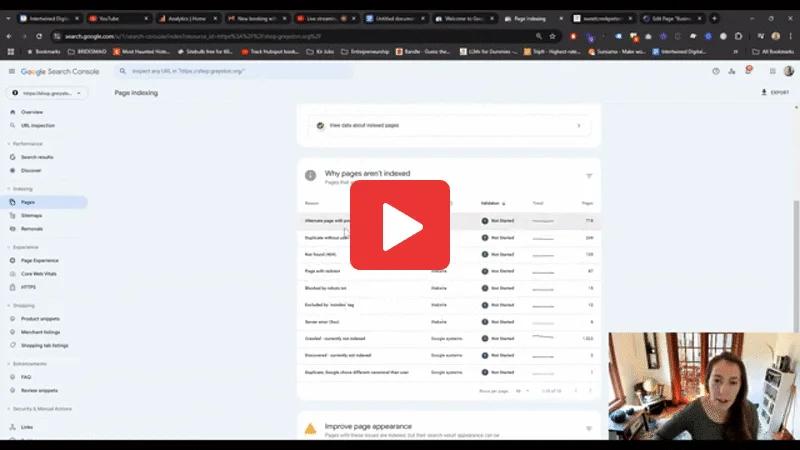Open the notifications bell in the header
The image size is (800, 450).
point(747,71)
